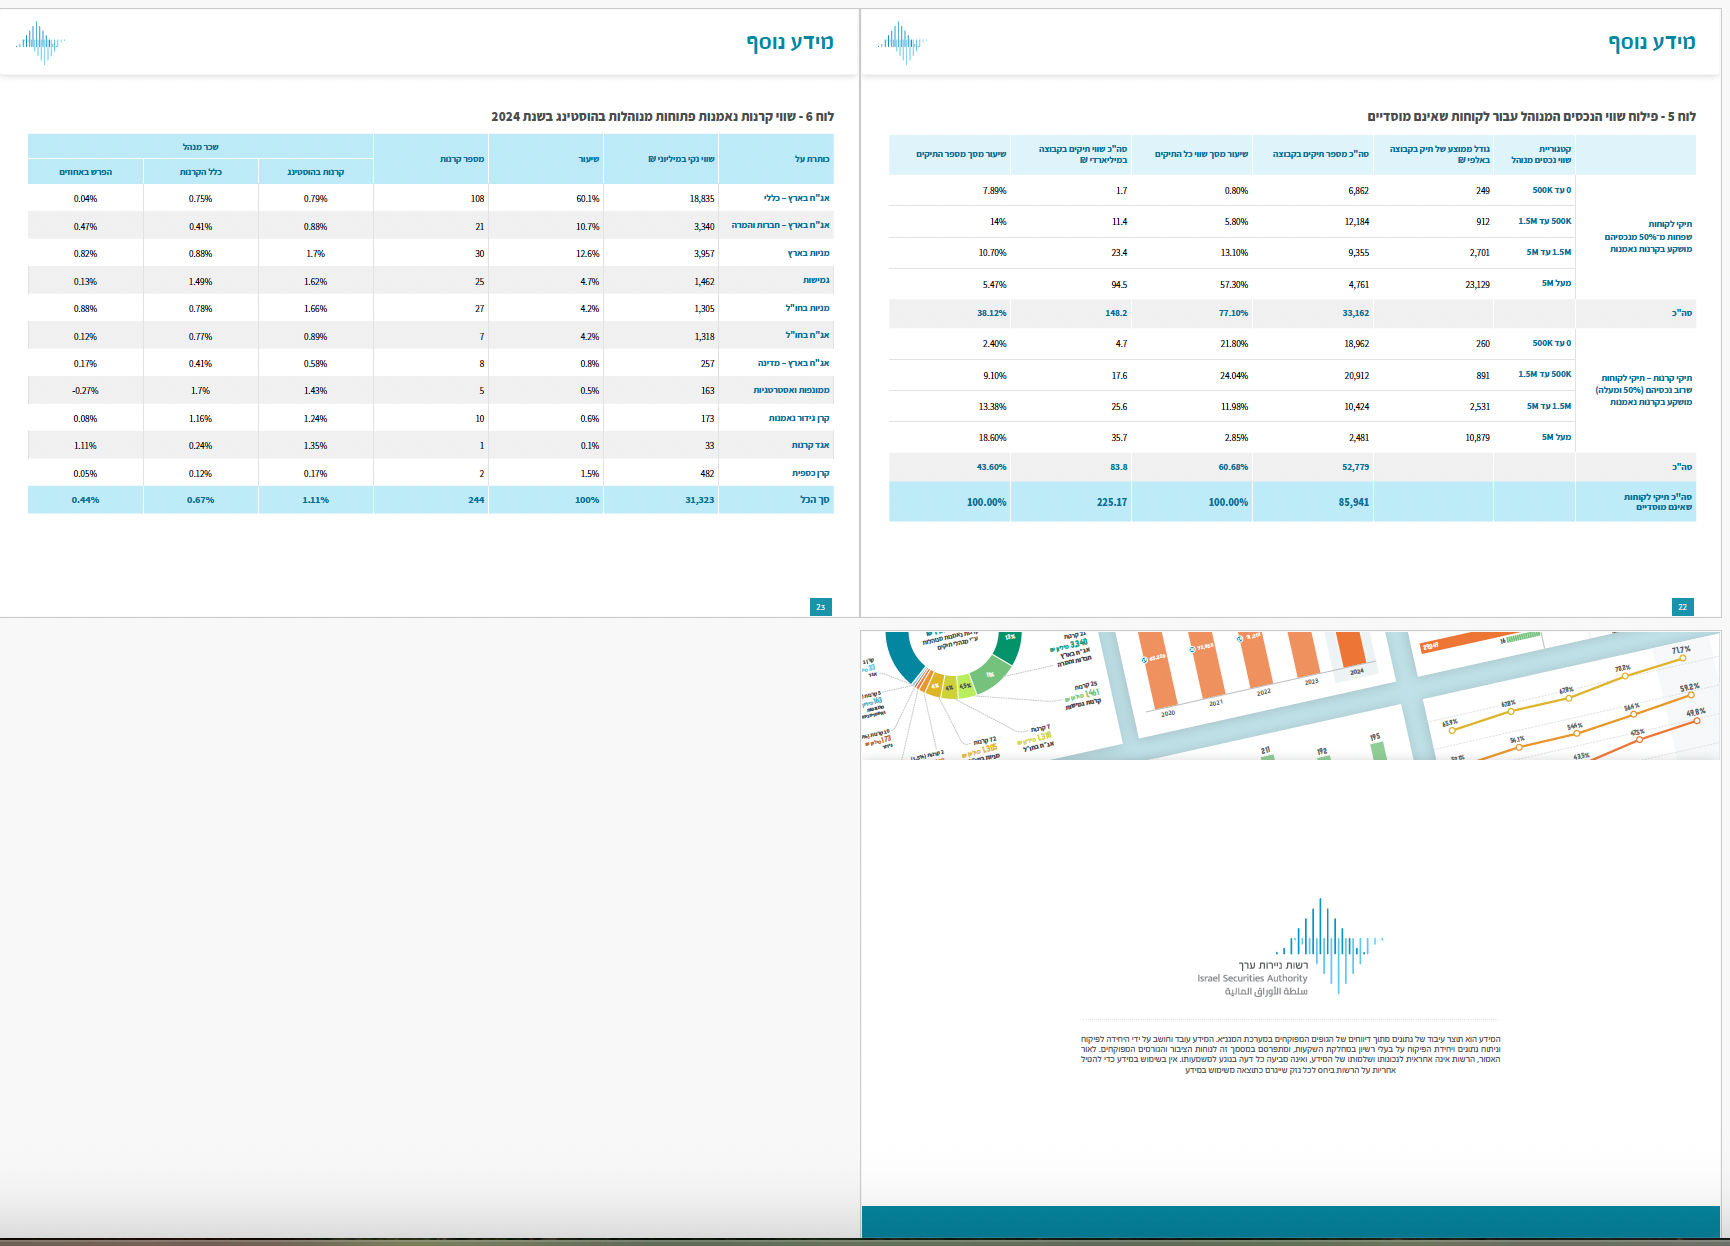Click the total net value 31,323
The width and height of the screenshot is (1730, 1246).
[700, 500]
